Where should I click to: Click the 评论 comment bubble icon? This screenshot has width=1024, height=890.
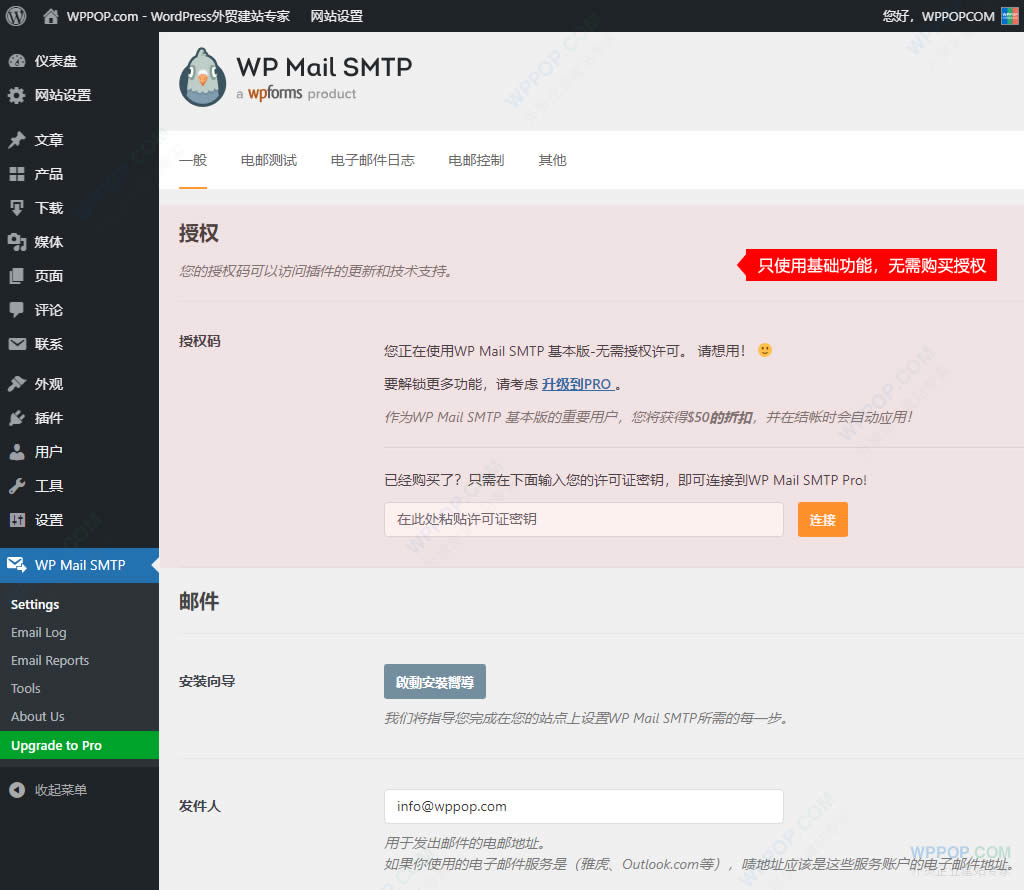(17, 310)
